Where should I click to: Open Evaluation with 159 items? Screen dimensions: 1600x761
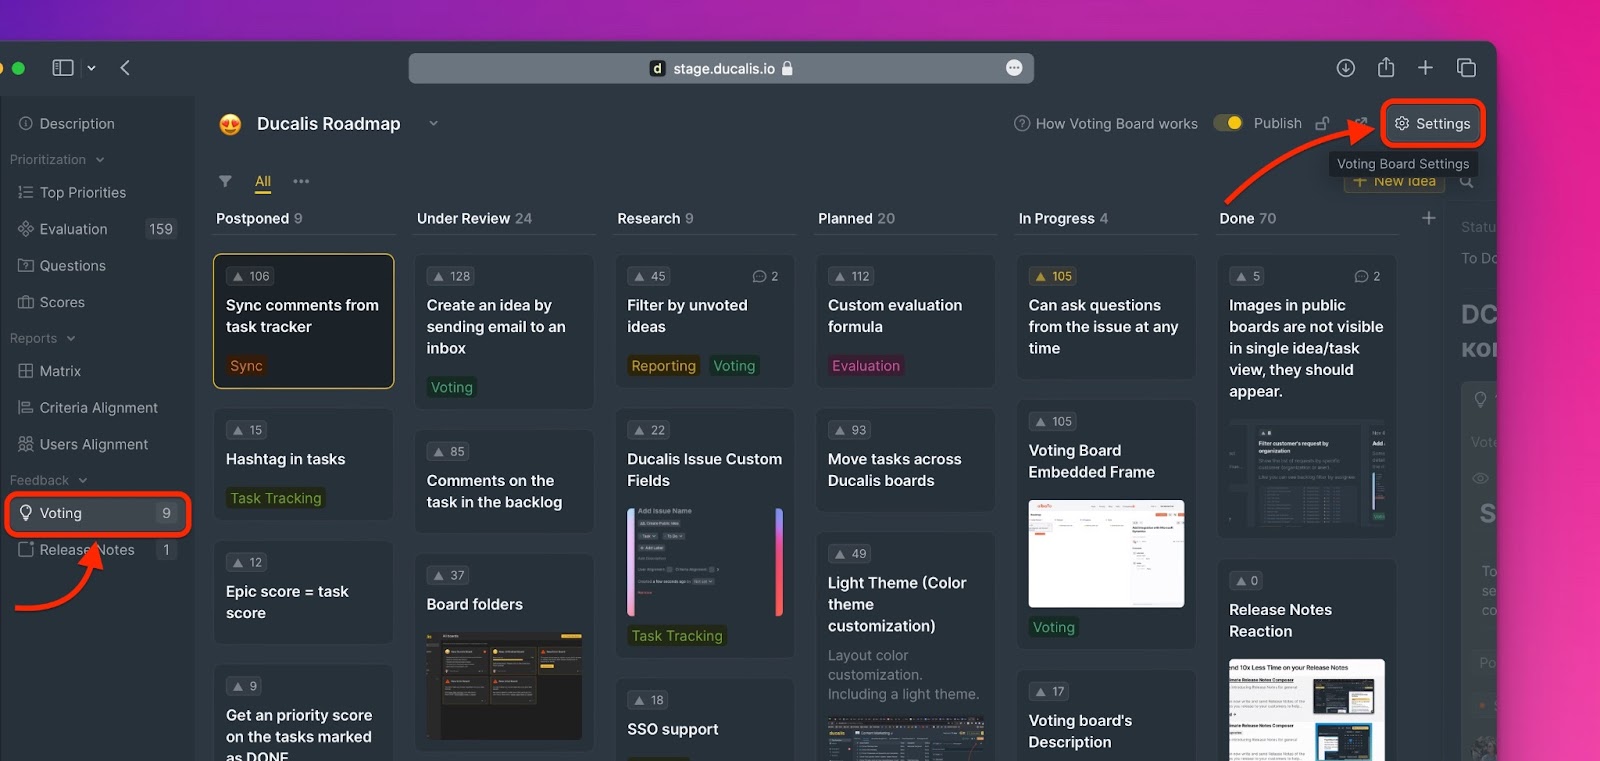point(96,229)
